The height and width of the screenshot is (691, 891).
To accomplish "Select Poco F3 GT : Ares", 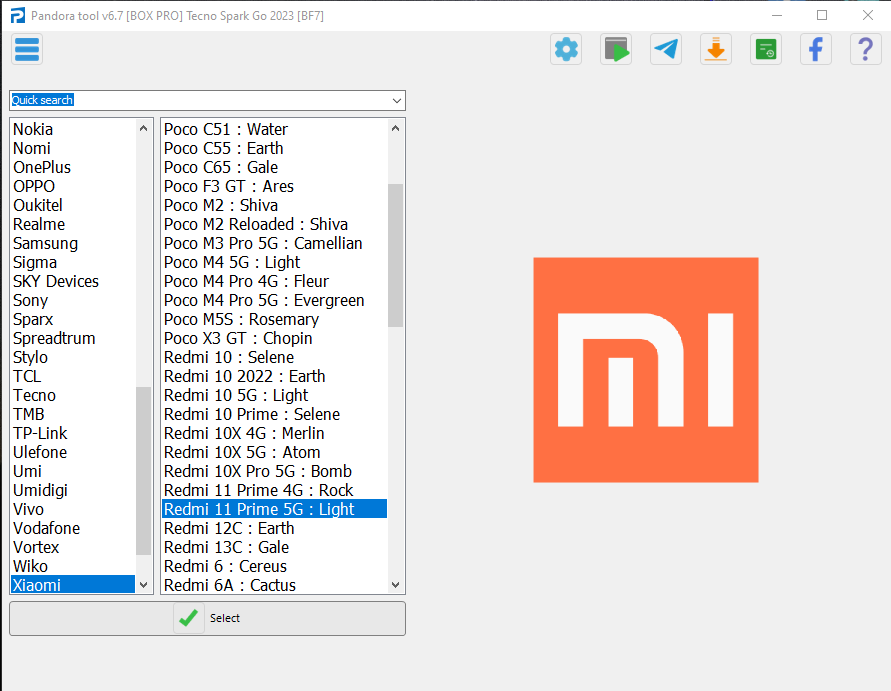I will pos(274,186).
